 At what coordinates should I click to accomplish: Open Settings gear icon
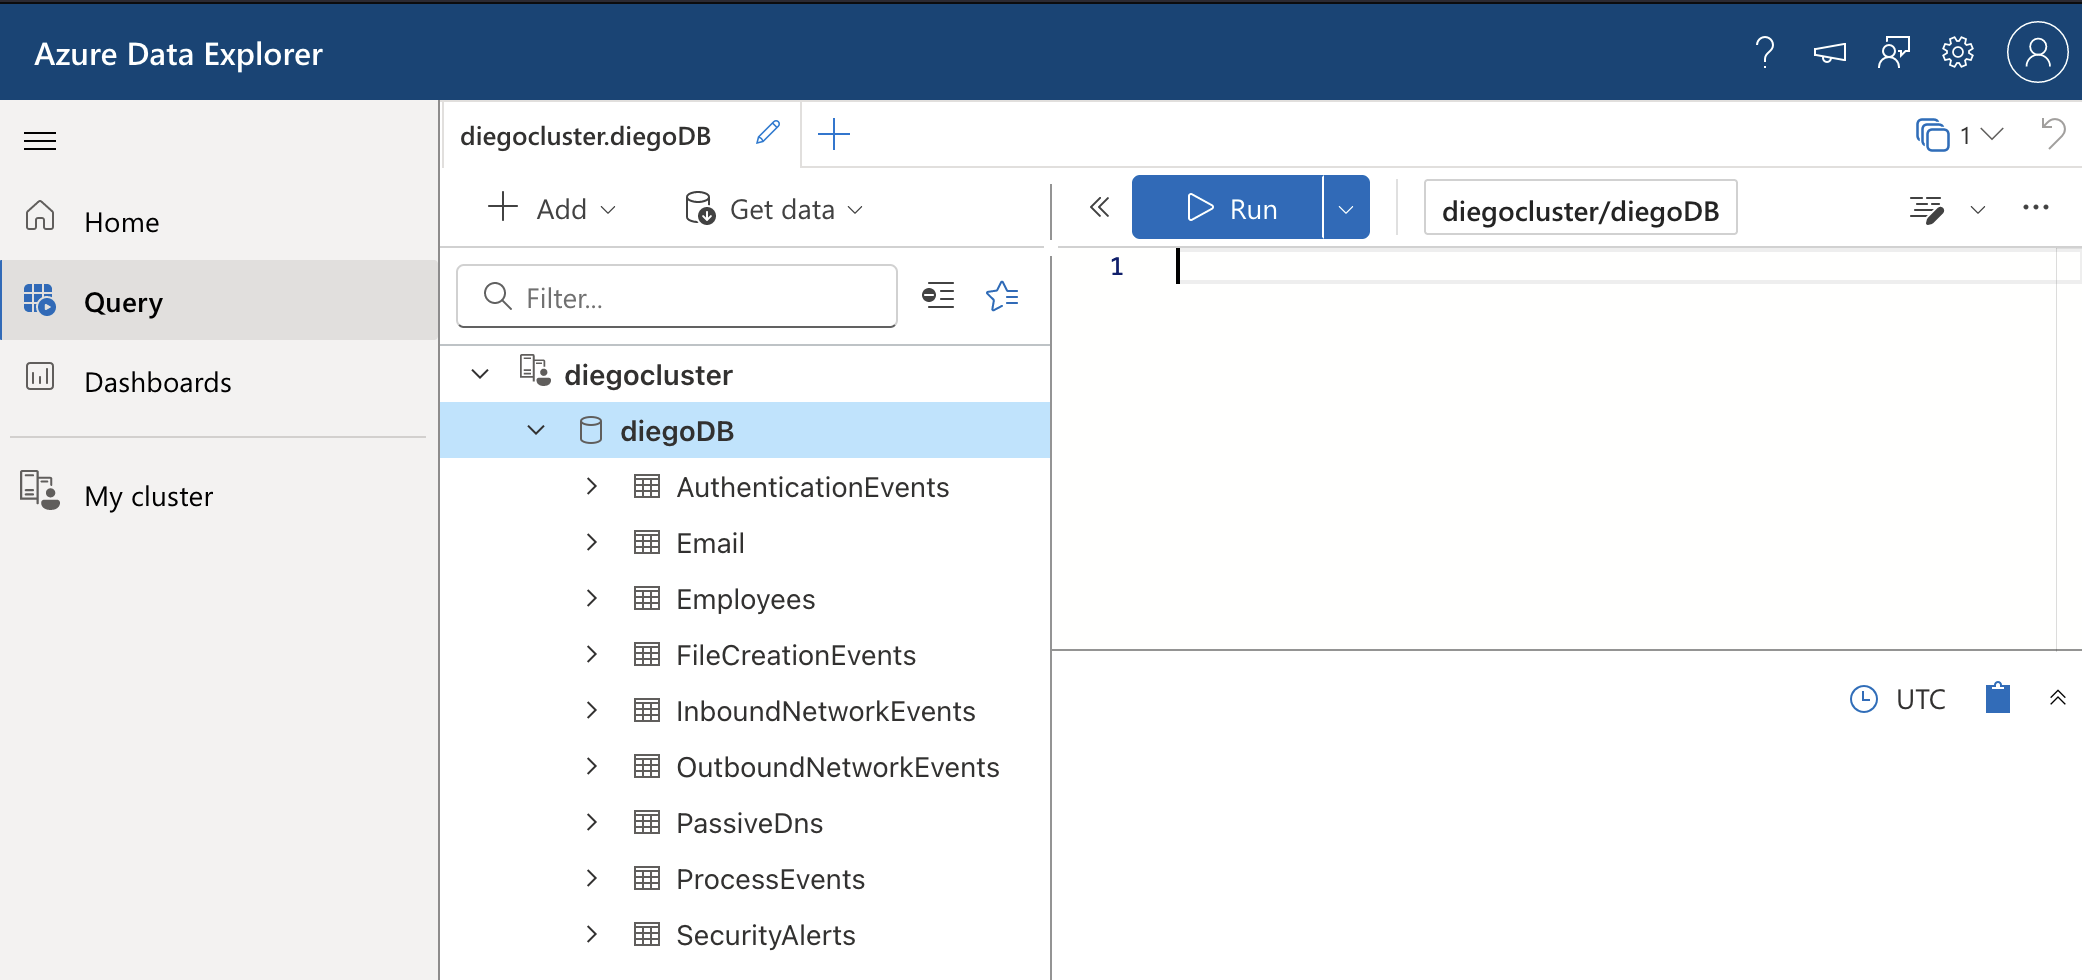(x=1958, y=52)
